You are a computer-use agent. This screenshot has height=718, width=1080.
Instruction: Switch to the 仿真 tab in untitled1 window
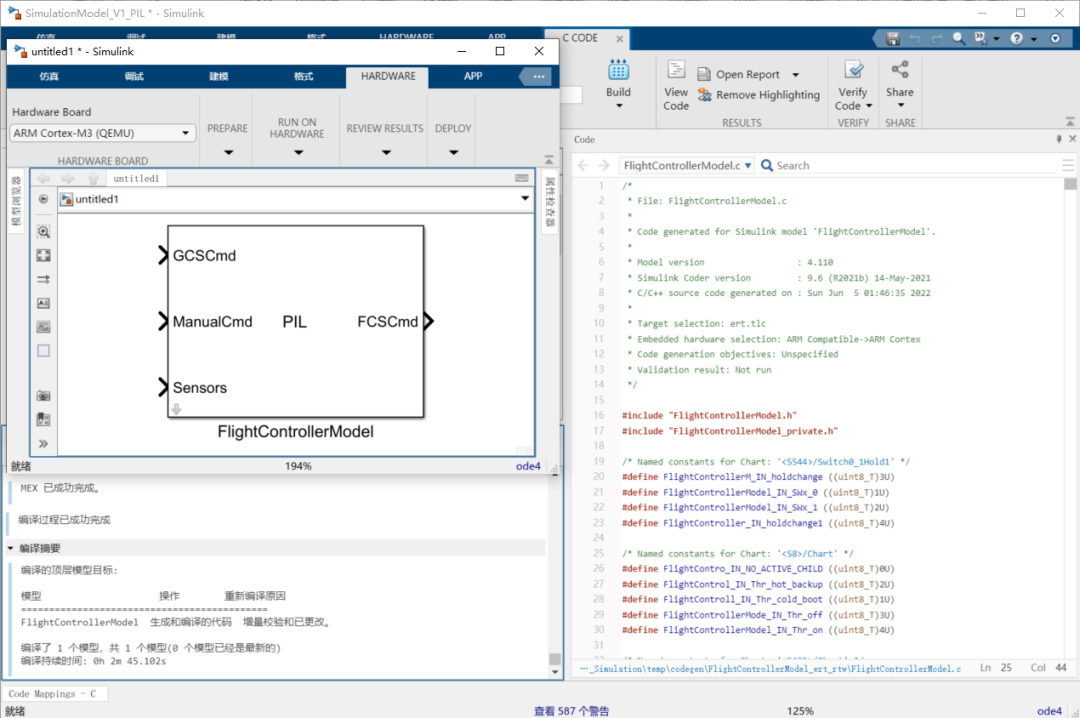pyautogui.click(x=49, y=76)
